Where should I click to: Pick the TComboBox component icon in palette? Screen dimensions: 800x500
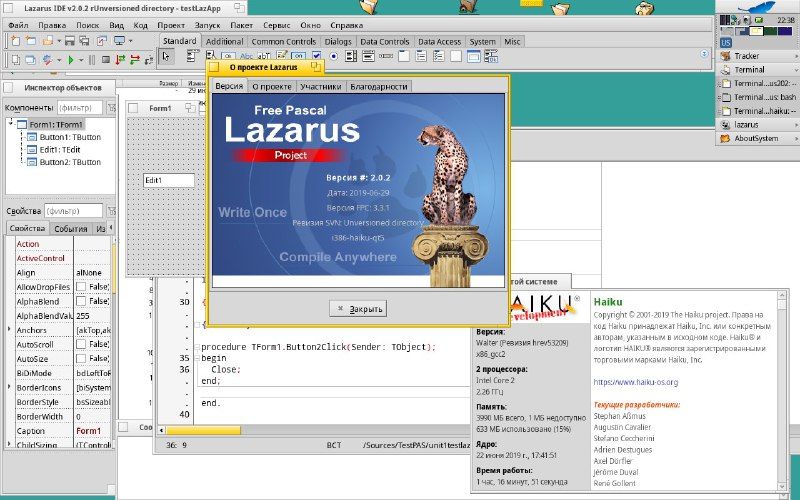[368, 56]
